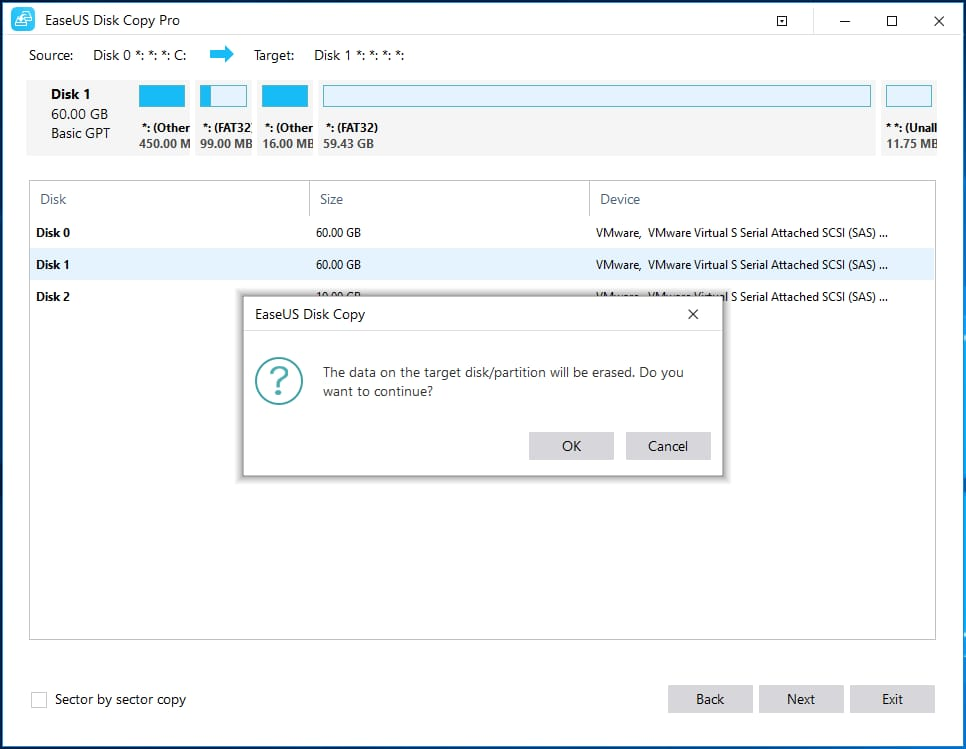Confirm erasing target disk with OK

click(x=571, y=446)
